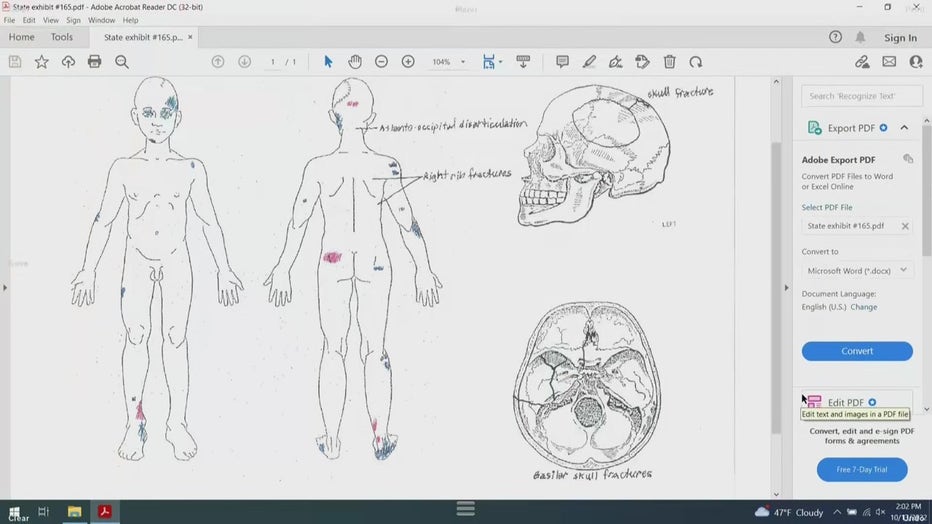Image resolution: width=932 pixels, height=524 pixels.
Task: Click the Change document language link
Action: (x=863, y=307)
